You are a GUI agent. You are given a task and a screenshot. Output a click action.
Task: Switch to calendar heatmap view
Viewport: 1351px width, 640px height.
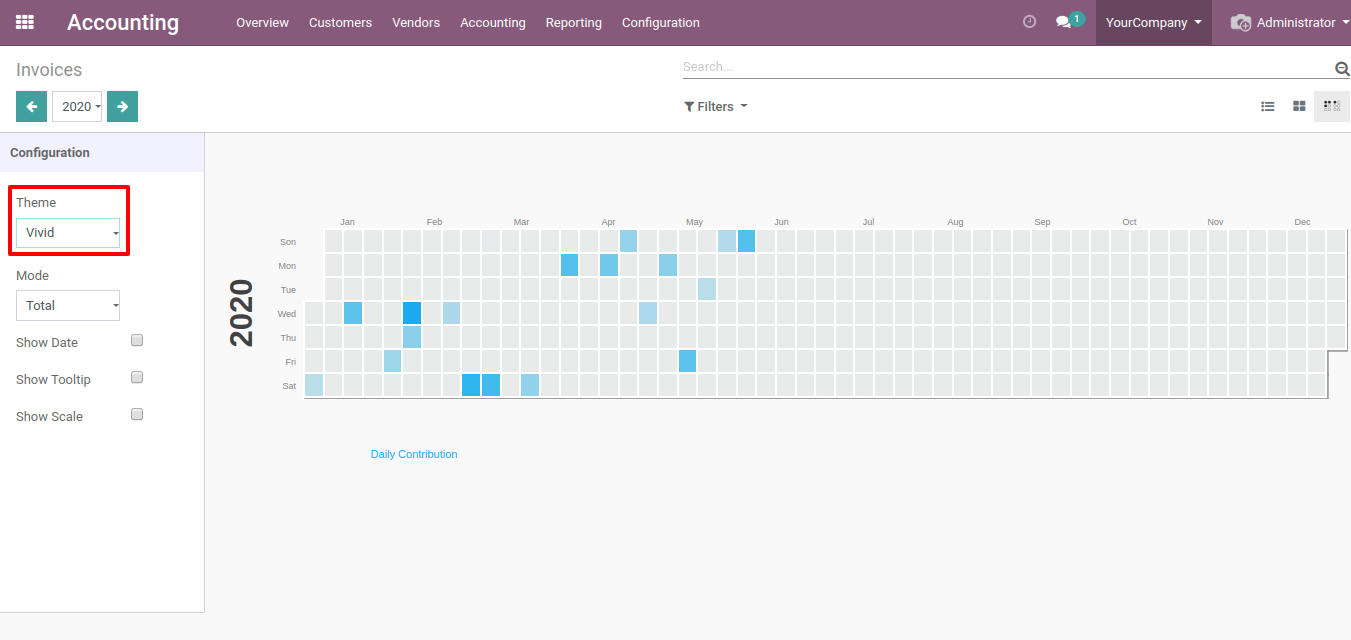point(1331,106)
